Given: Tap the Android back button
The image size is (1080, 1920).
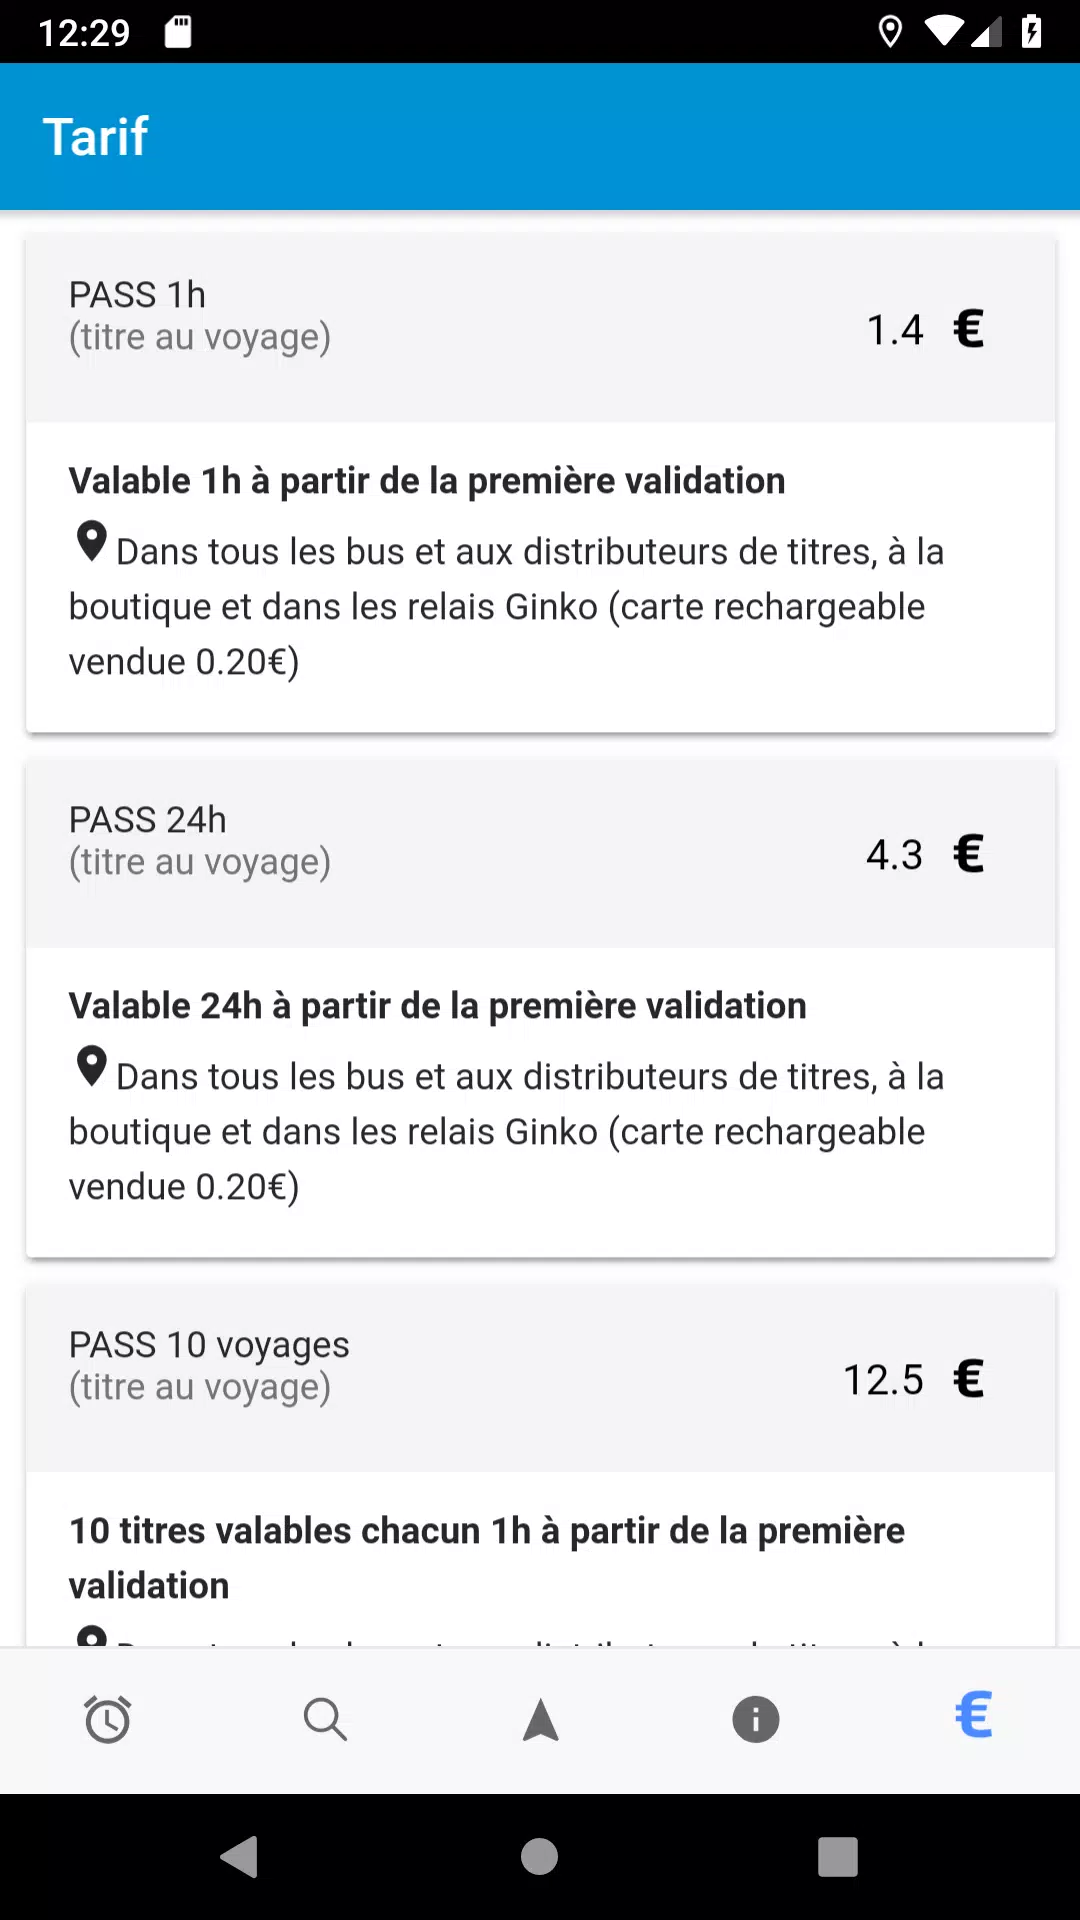Looking at the screenshot, I should (x=240, y=1857).
